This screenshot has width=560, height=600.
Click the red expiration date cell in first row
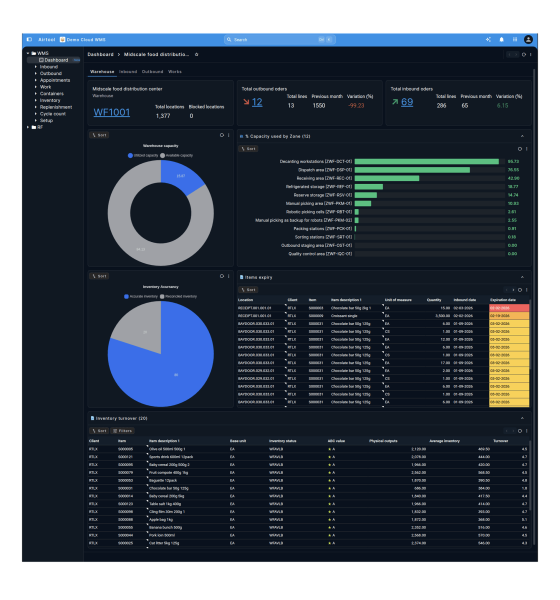click(509, 308)
